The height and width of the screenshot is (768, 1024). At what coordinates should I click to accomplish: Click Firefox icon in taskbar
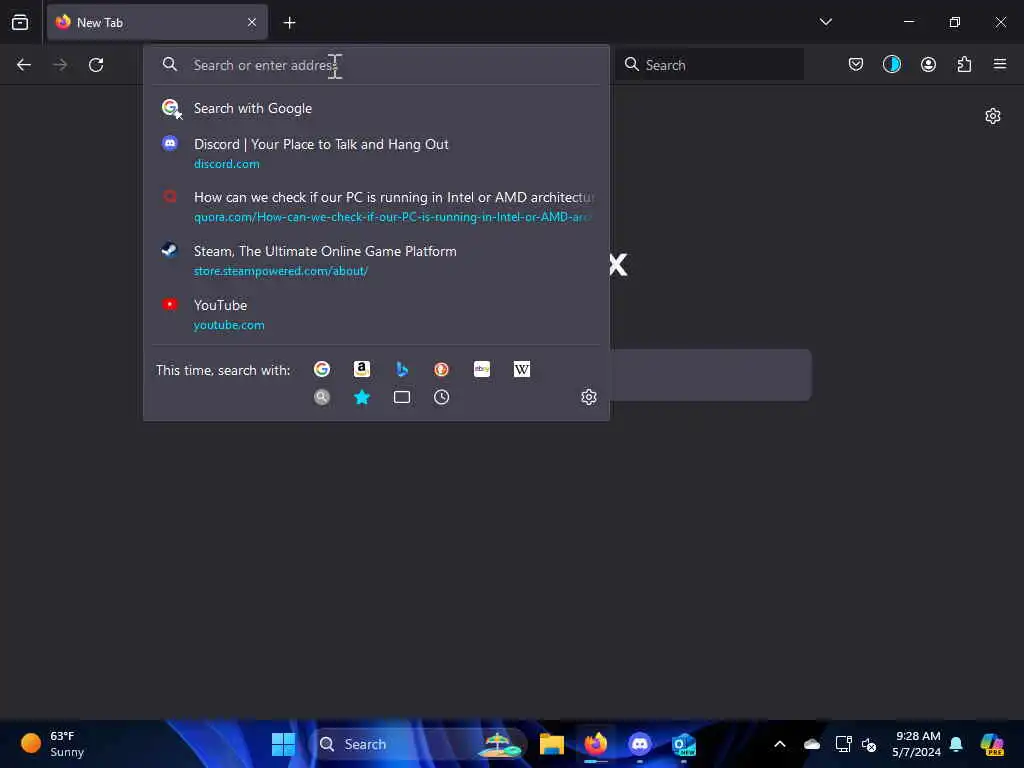coord(596,744)
